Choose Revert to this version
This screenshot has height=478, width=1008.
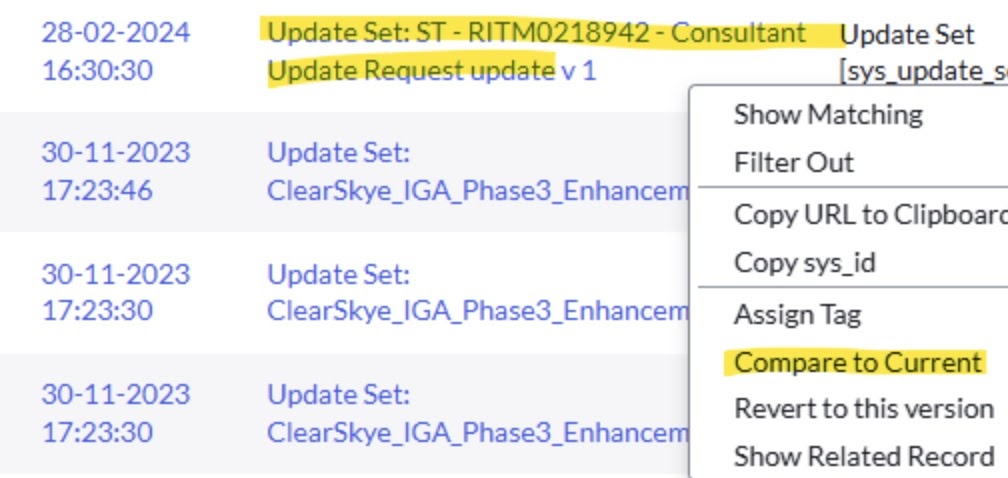coord(864,409)
